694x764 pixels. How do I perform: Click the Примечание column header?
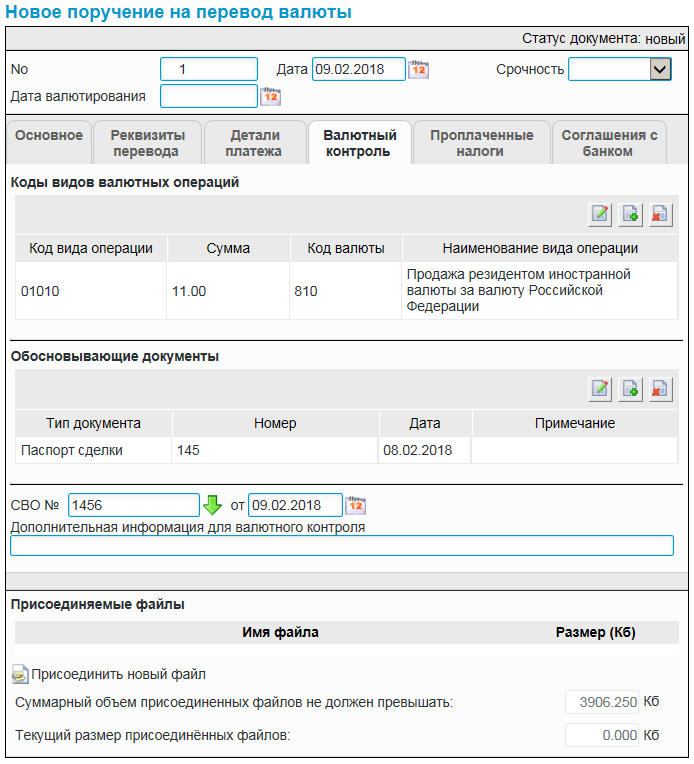575,423
